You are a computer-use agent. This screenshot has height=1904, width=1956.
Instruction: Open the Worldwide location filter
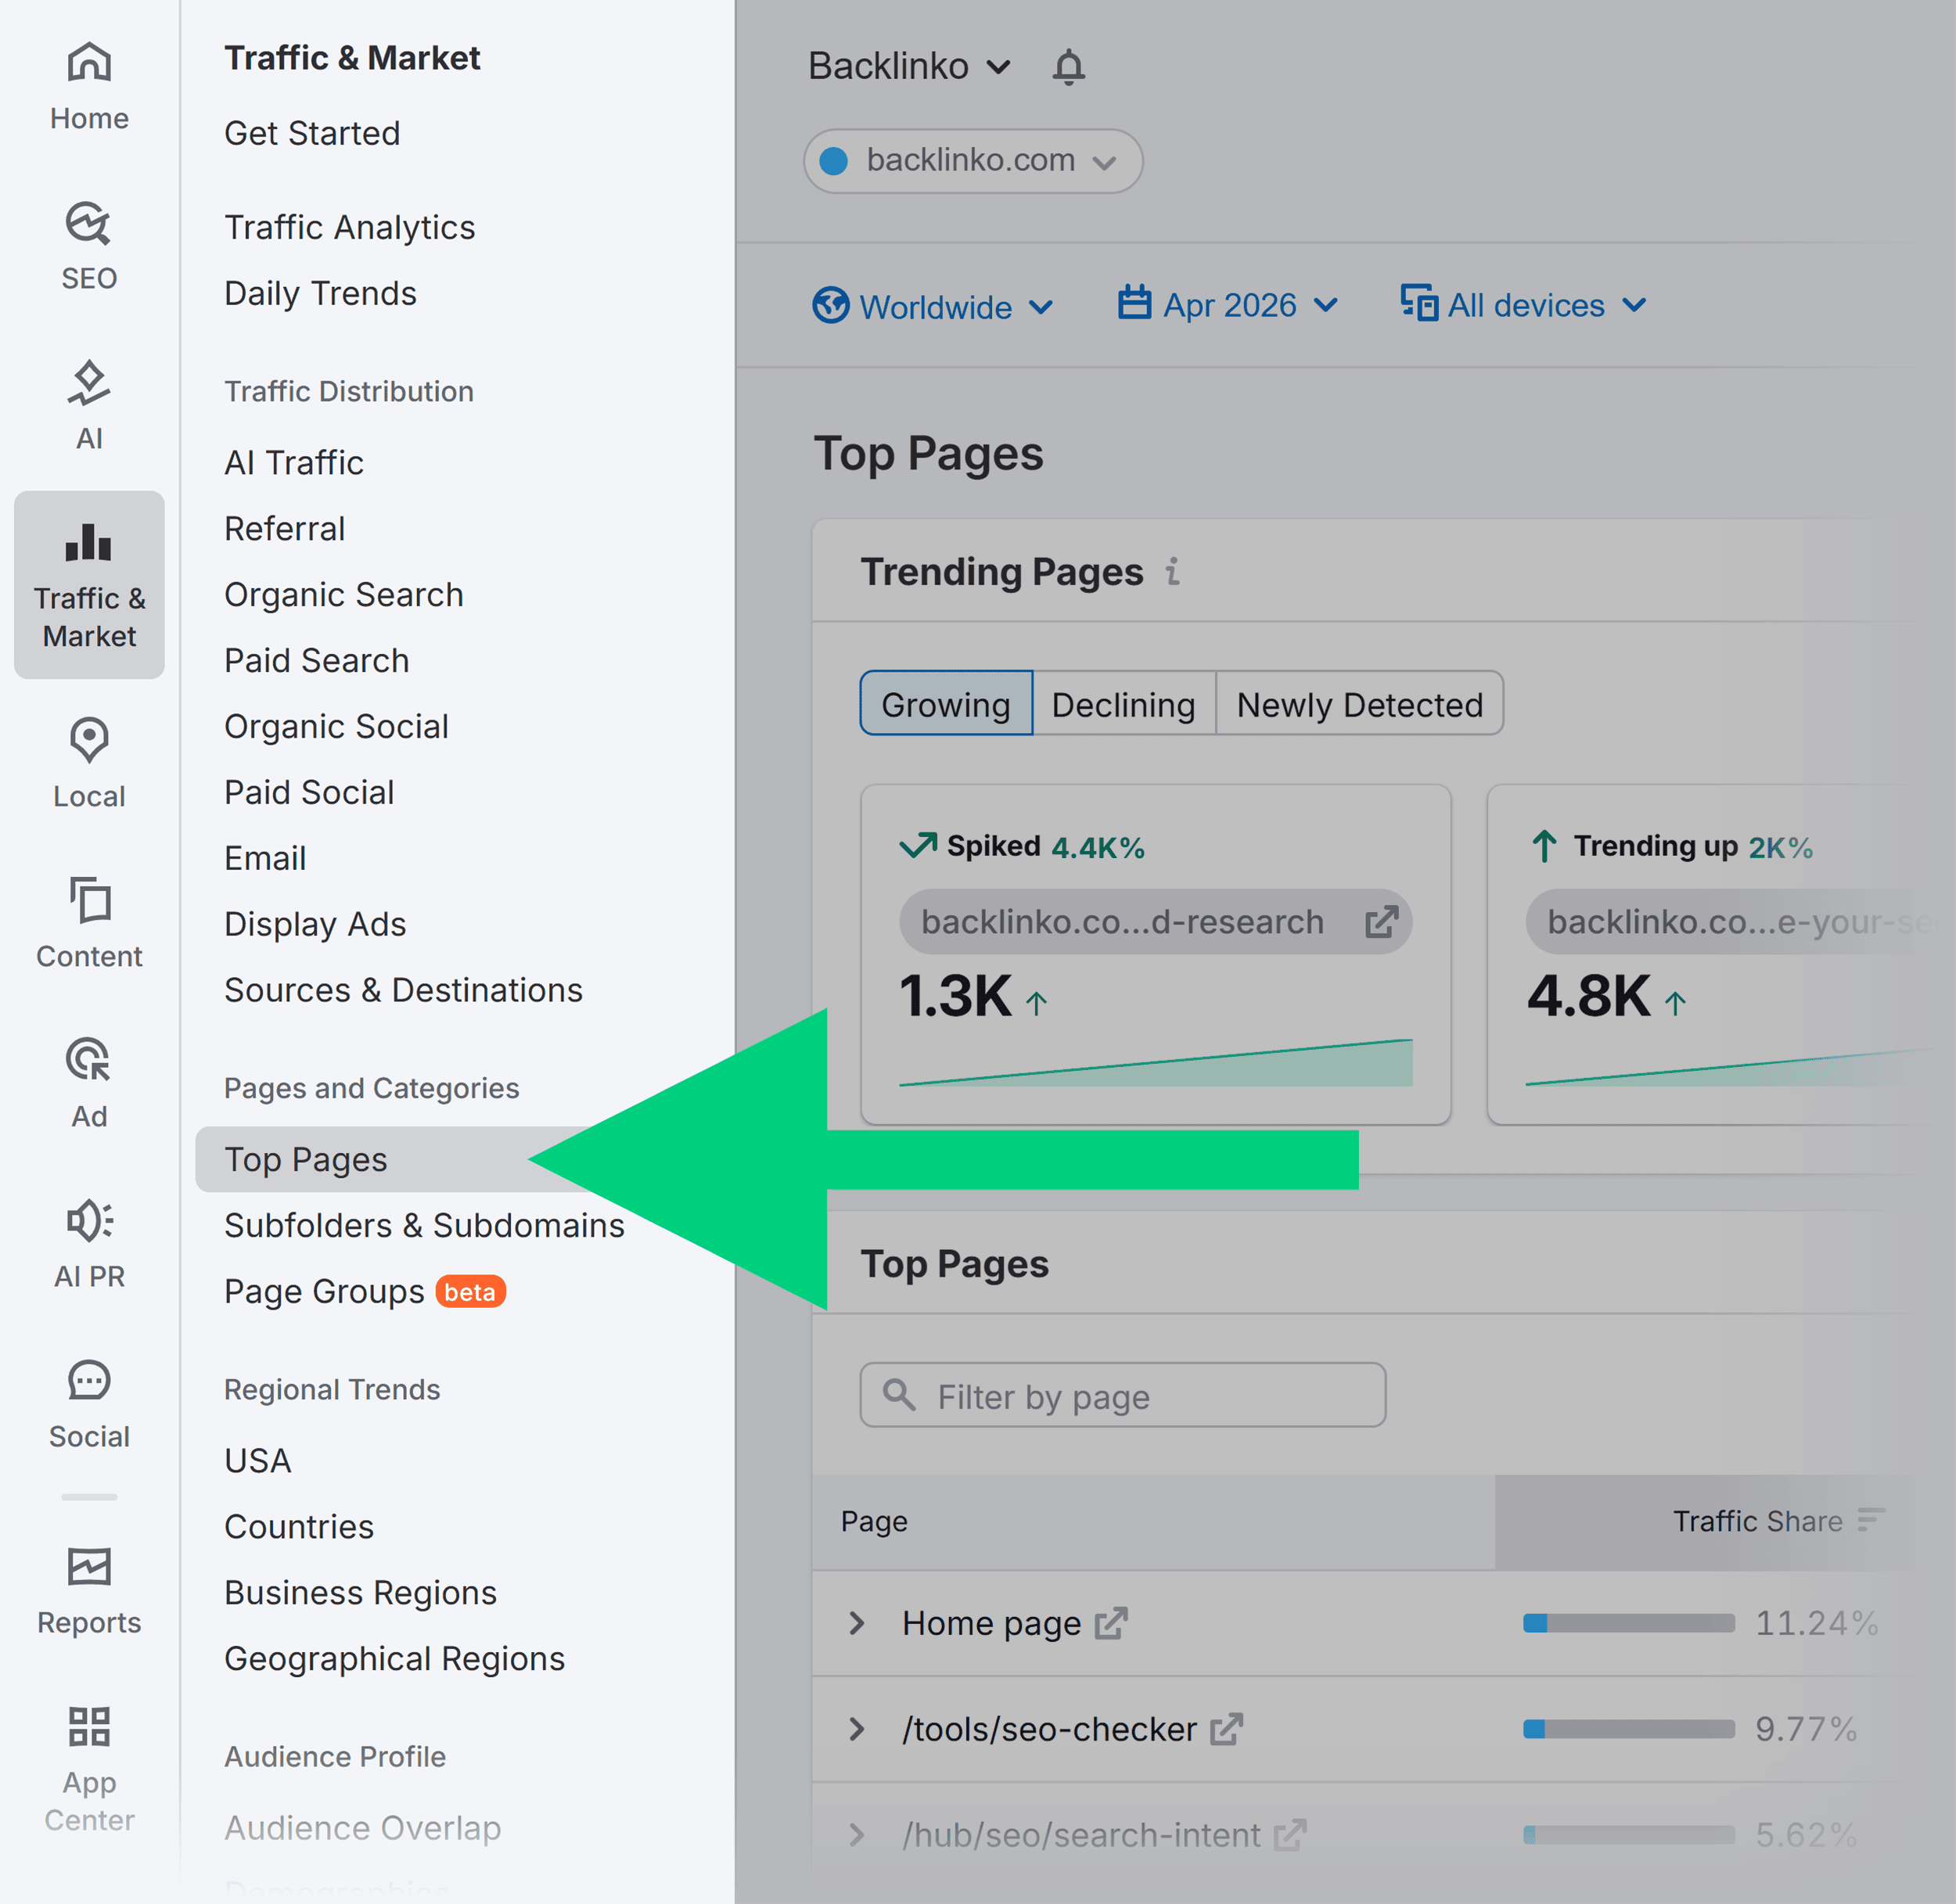932,306
